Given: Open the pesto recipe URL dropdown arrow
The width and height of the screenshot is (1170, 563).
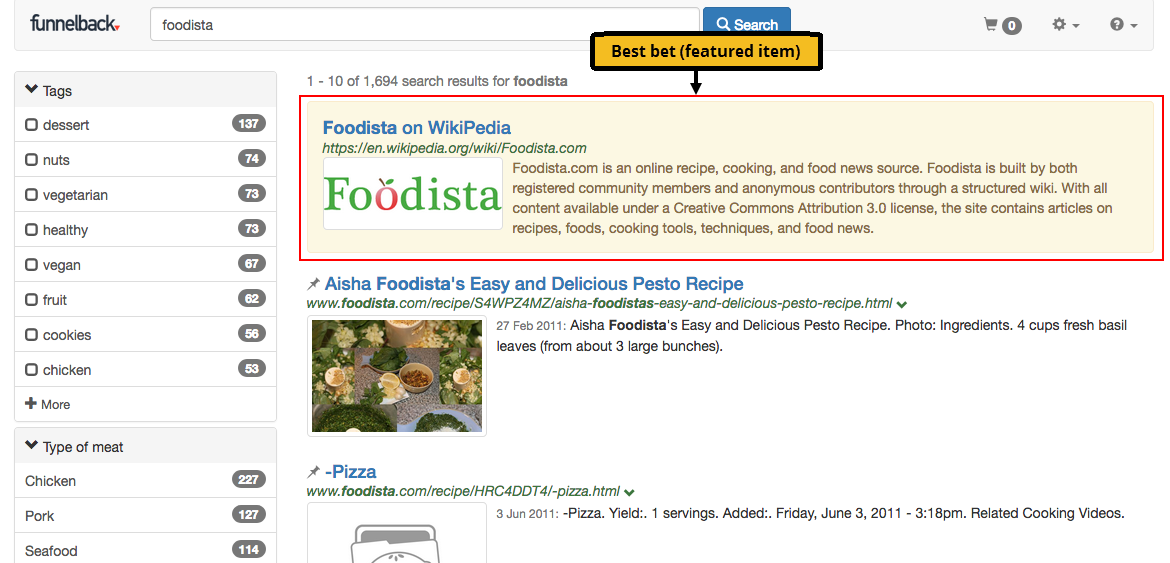Looking at the screenshot, I should coord(902,304).
